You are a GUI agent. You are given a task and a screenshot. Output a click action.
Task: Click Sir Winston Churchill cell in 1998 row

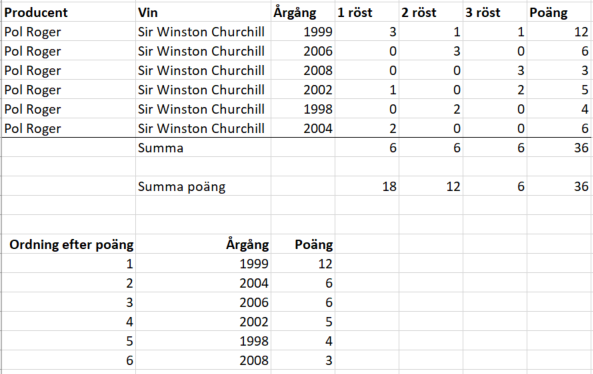point(203,109)
